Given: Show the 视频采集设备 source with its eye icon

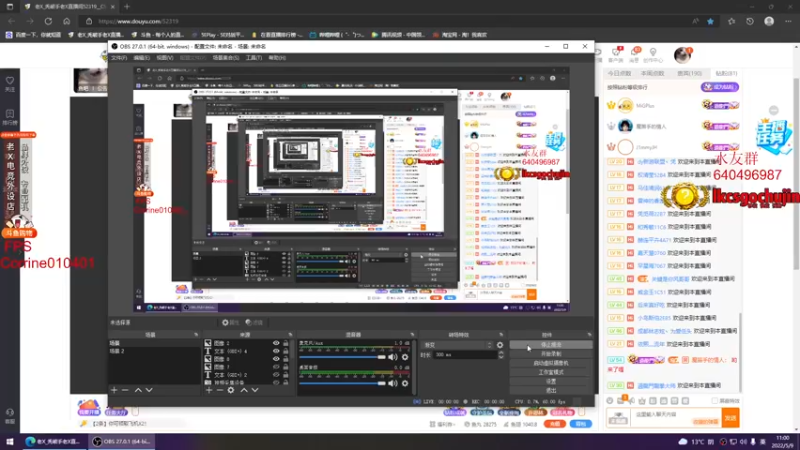Looking at the screenshot, I should pos(276,382).
